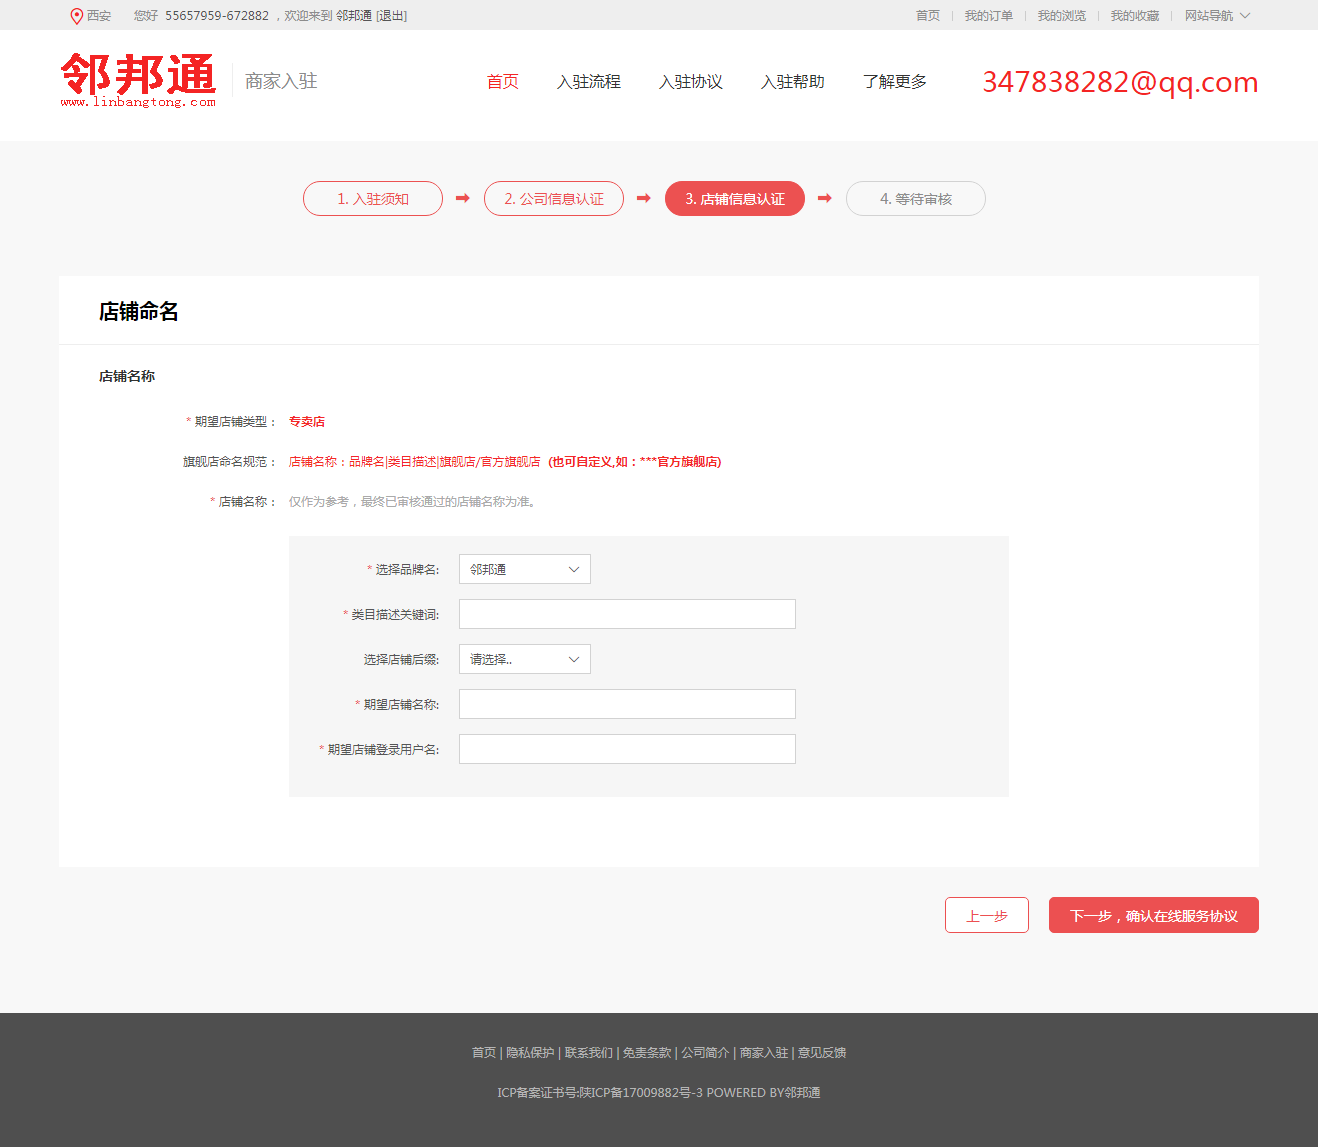Click the 上一步 button
This screenshot has height=1147, width=1318.
(986, 915)
